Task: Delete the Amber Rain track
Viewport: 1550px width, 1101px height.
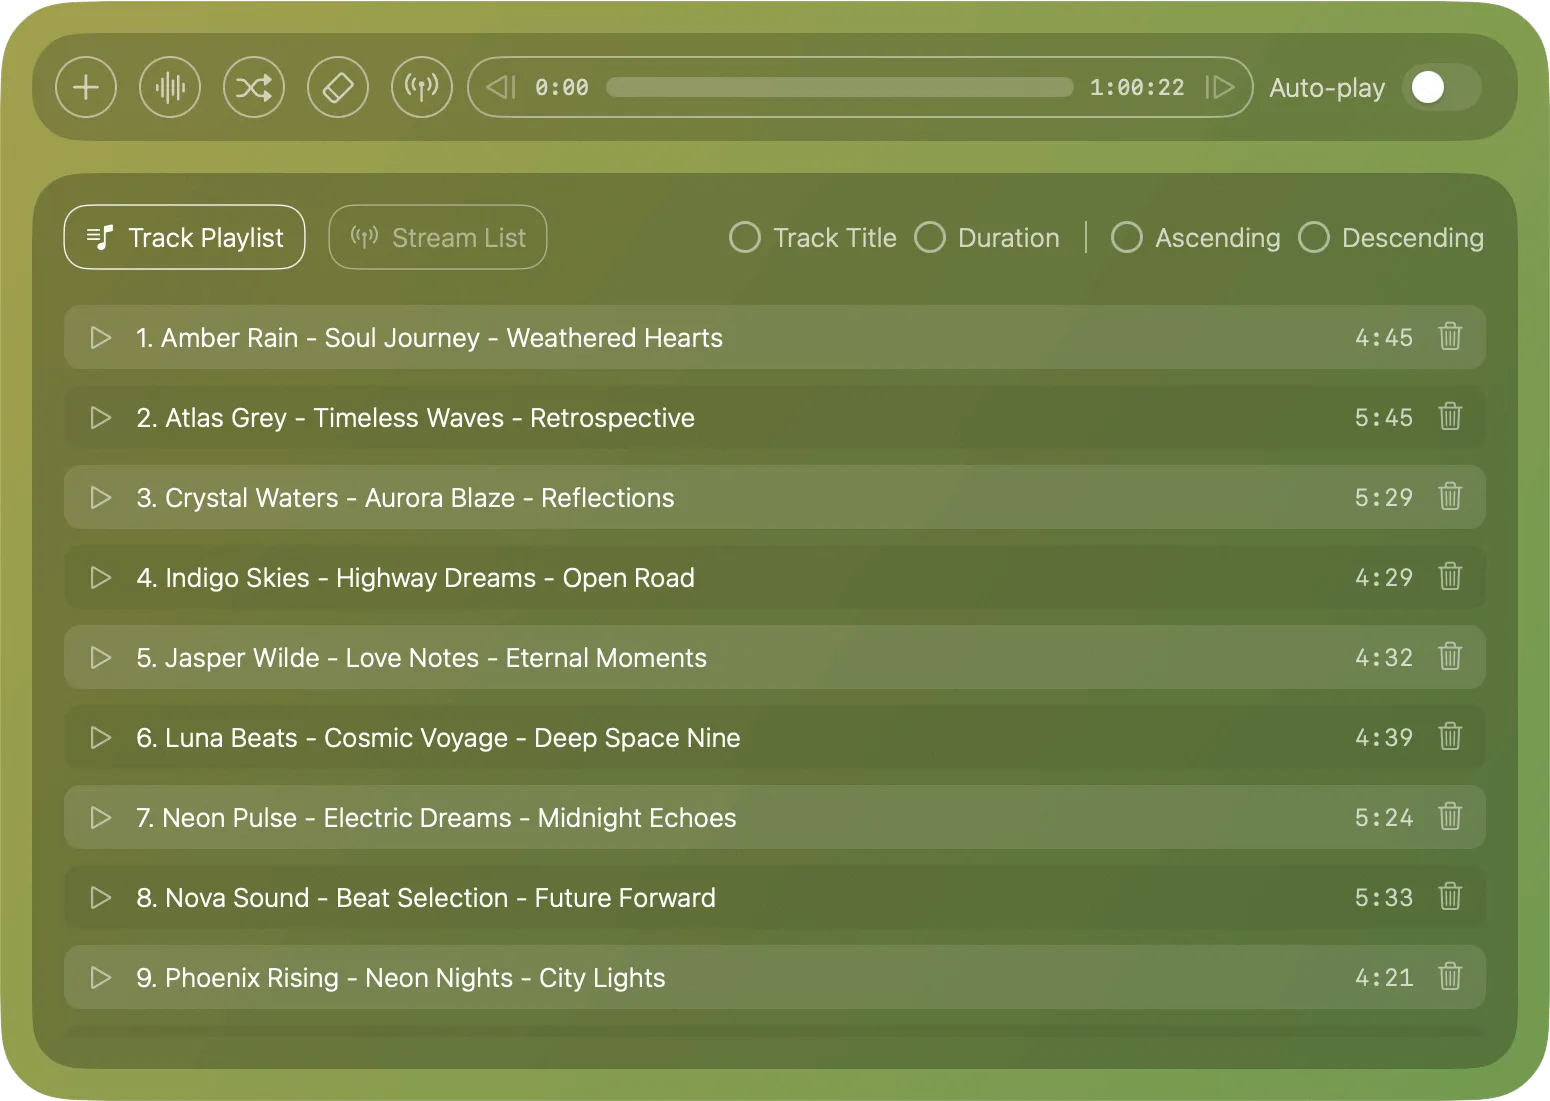Action: (x=1450, y=337)
